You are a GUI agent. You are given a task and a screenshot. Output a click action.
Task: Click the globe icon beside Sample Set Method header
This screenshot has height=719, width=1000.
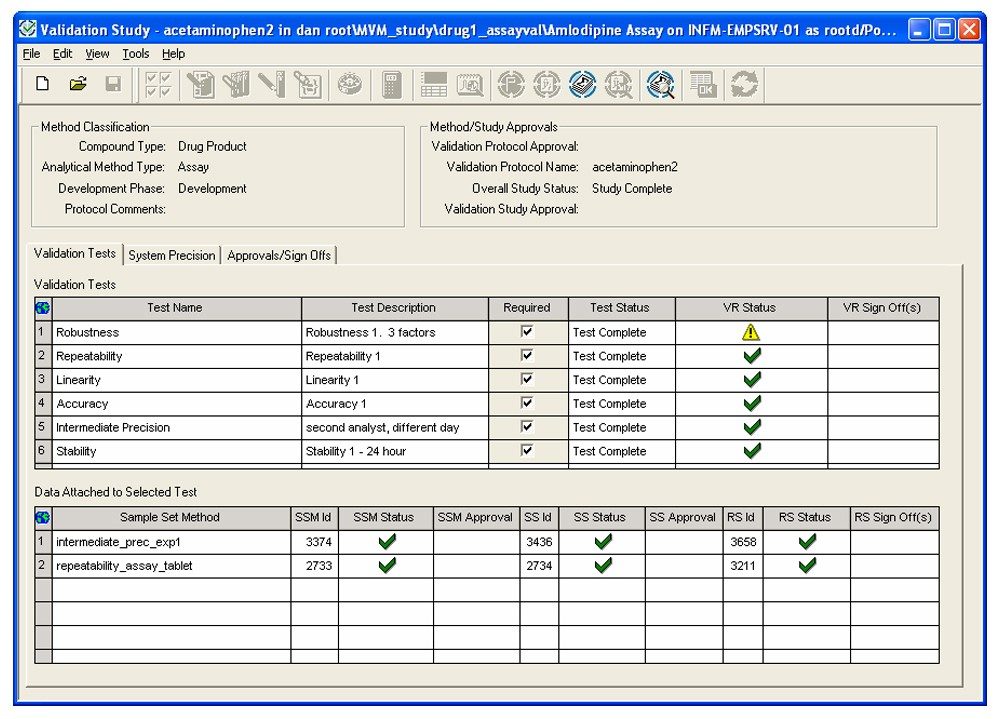(43, 517)
